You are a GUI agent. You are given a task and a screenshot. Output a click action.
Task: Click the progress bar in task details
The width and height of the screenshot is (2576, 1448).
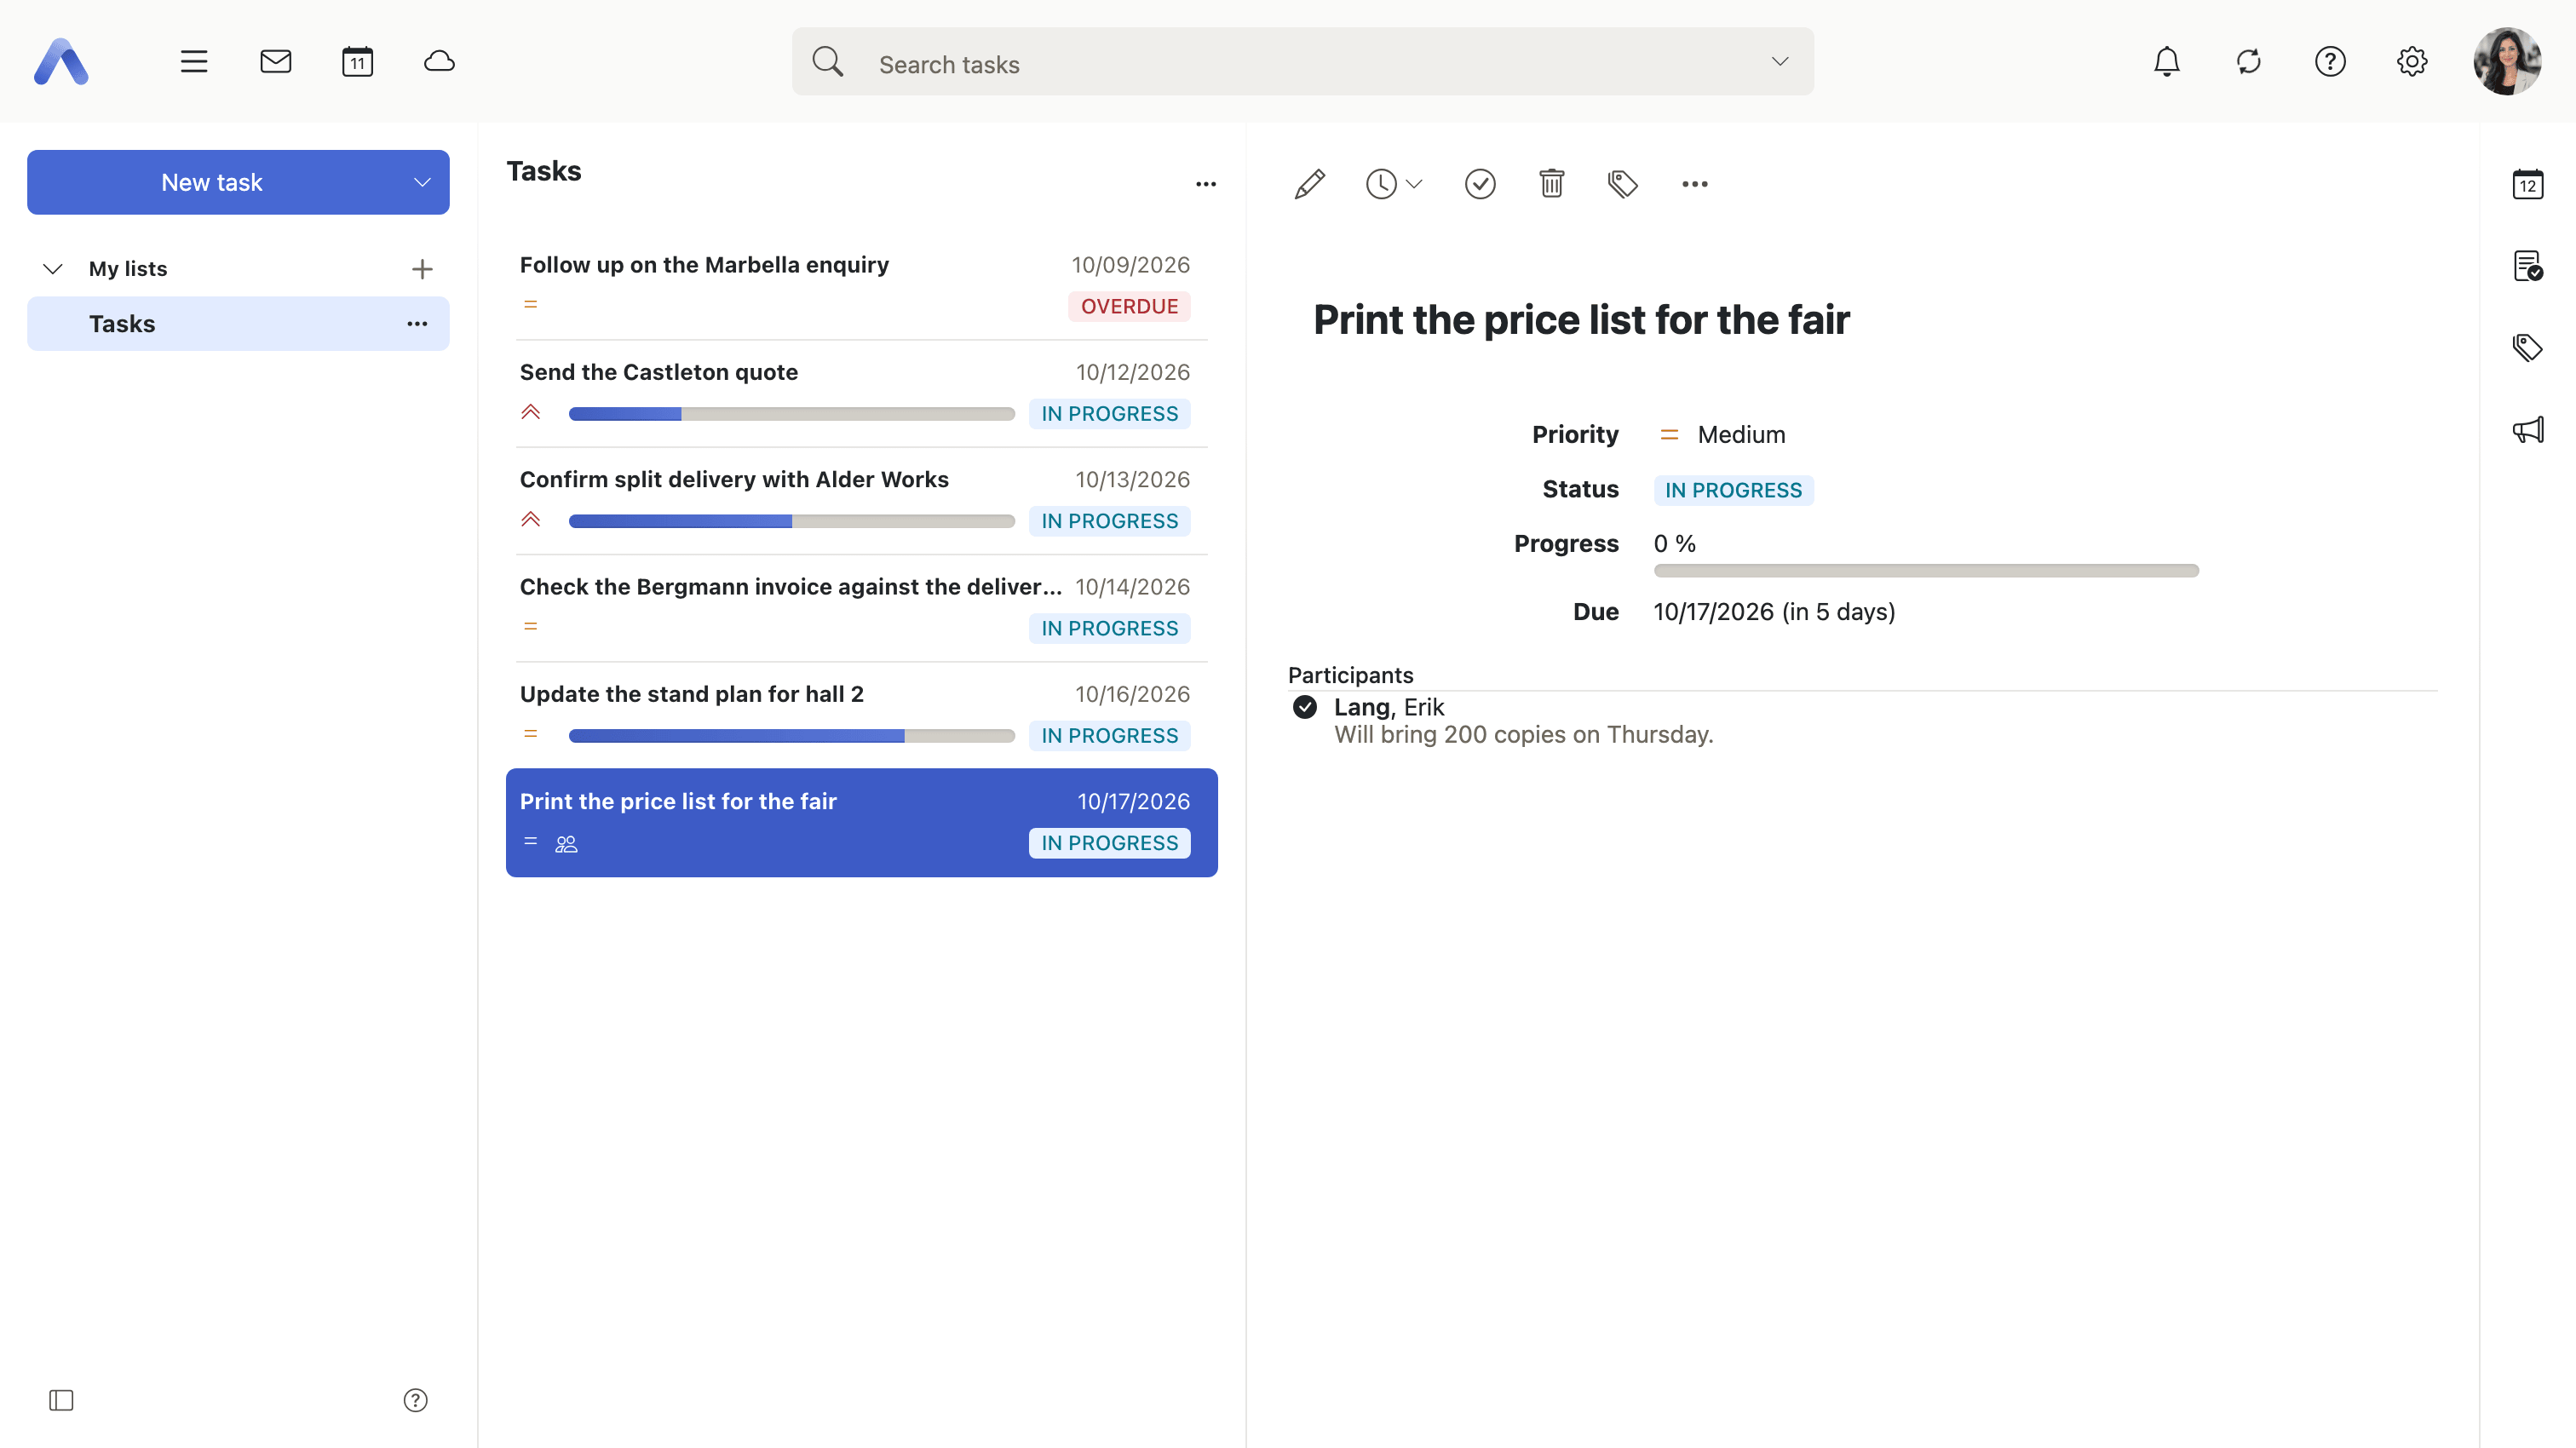click(x=1926, y=571)
